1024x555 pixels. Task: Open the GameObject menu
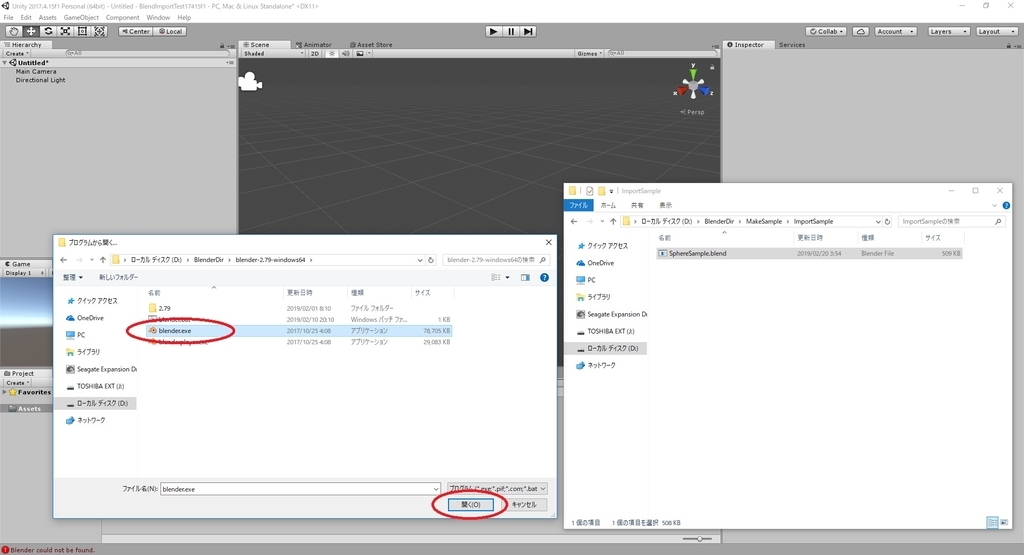[81, 18]
